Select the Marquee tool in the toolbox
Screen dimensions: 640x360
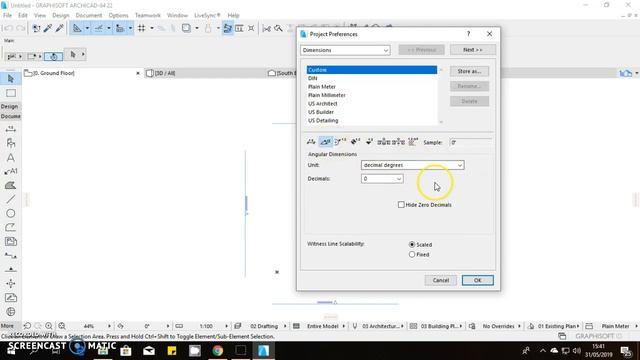coord(11,93)
